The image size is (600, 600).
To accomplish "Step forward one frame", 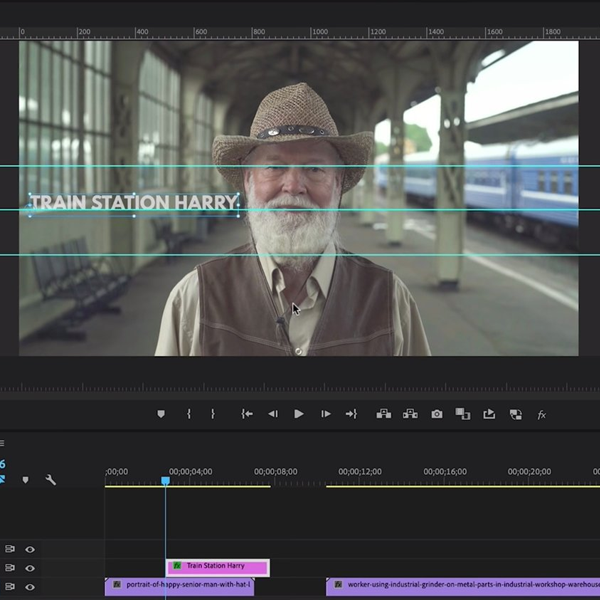I will pos(325,414).
